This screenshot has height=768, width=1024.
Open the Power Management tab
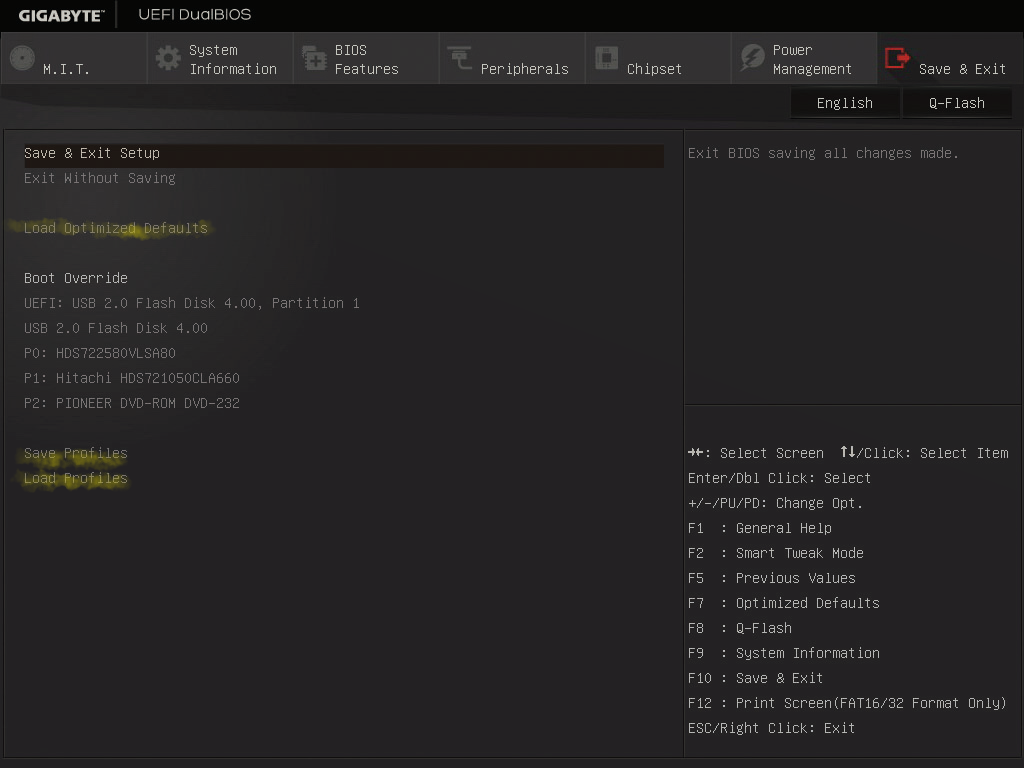coord(804,58)
